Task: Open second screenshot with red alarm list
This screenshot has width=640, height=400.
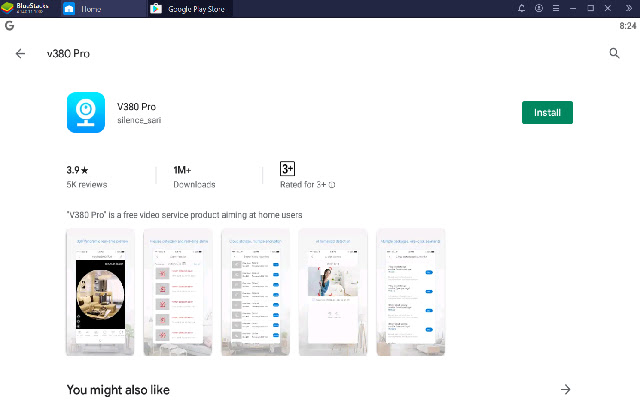Action: [178, 292]
